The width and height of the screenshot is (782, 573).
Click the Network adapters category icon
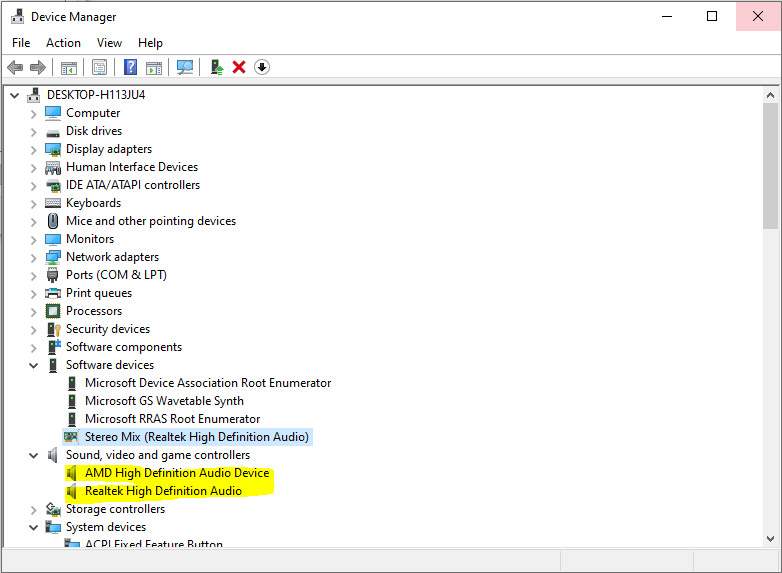53,257
